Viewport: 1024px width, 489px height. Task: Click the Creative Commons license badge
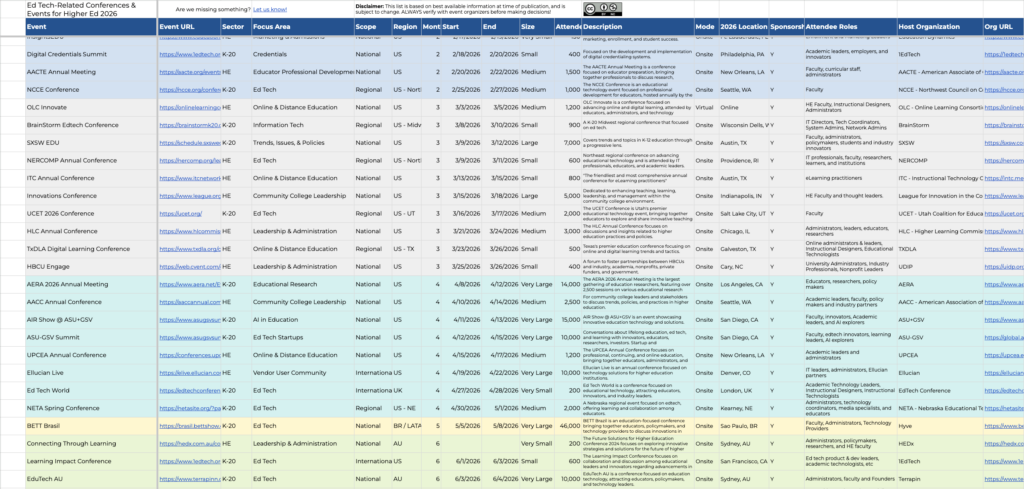(609, 8)
